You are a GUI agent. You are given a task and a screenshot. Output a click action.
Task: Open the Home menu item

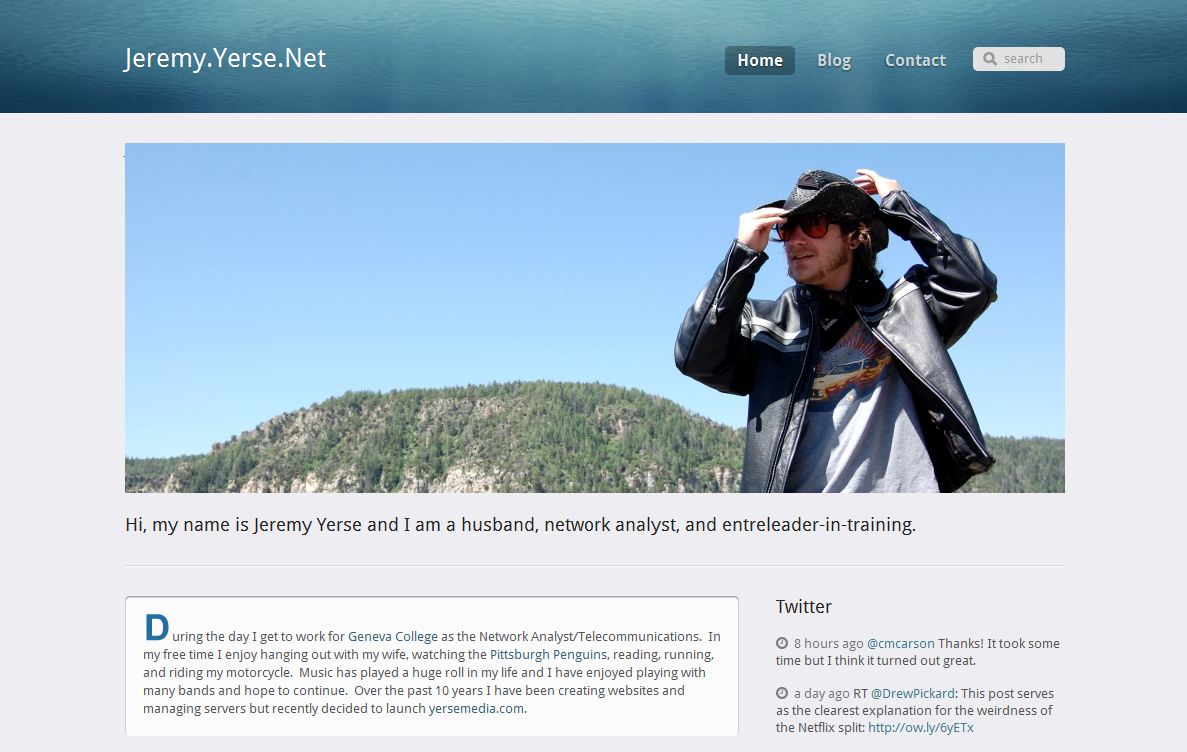(x=759, y=61)
